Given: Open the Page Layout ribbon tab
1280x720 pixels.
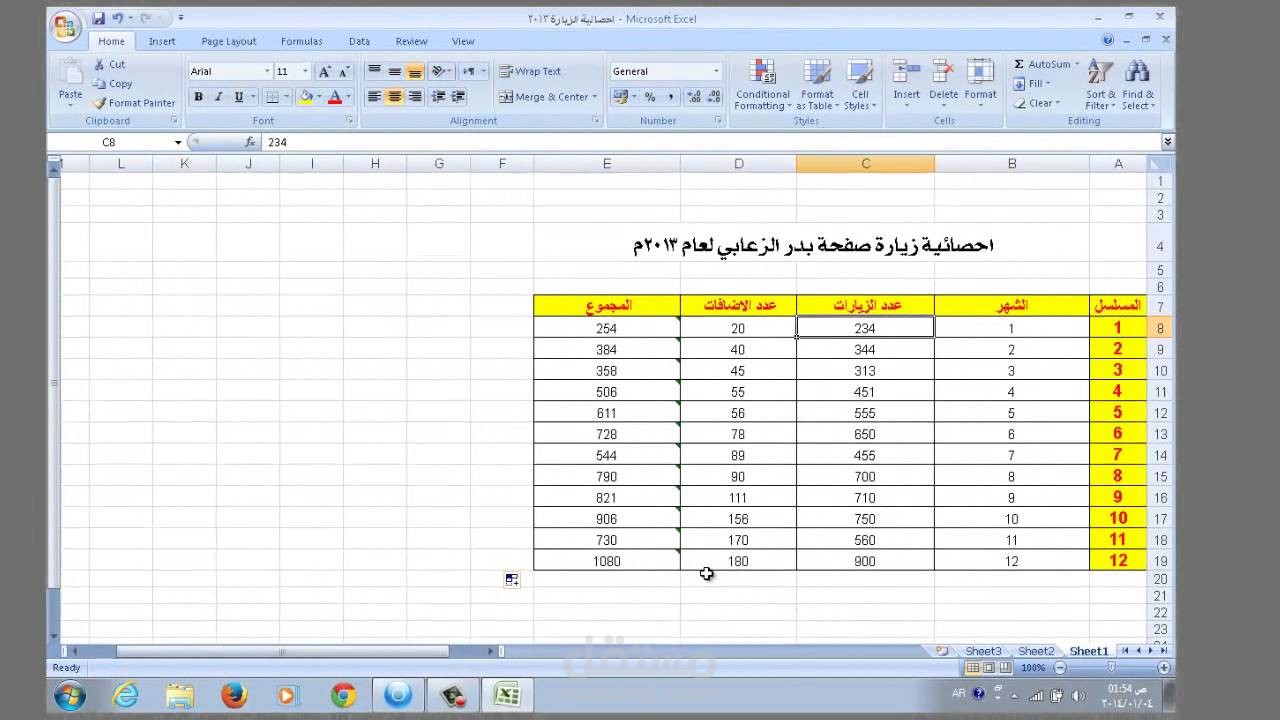Looking at the screenshot, I should [228, 41].
